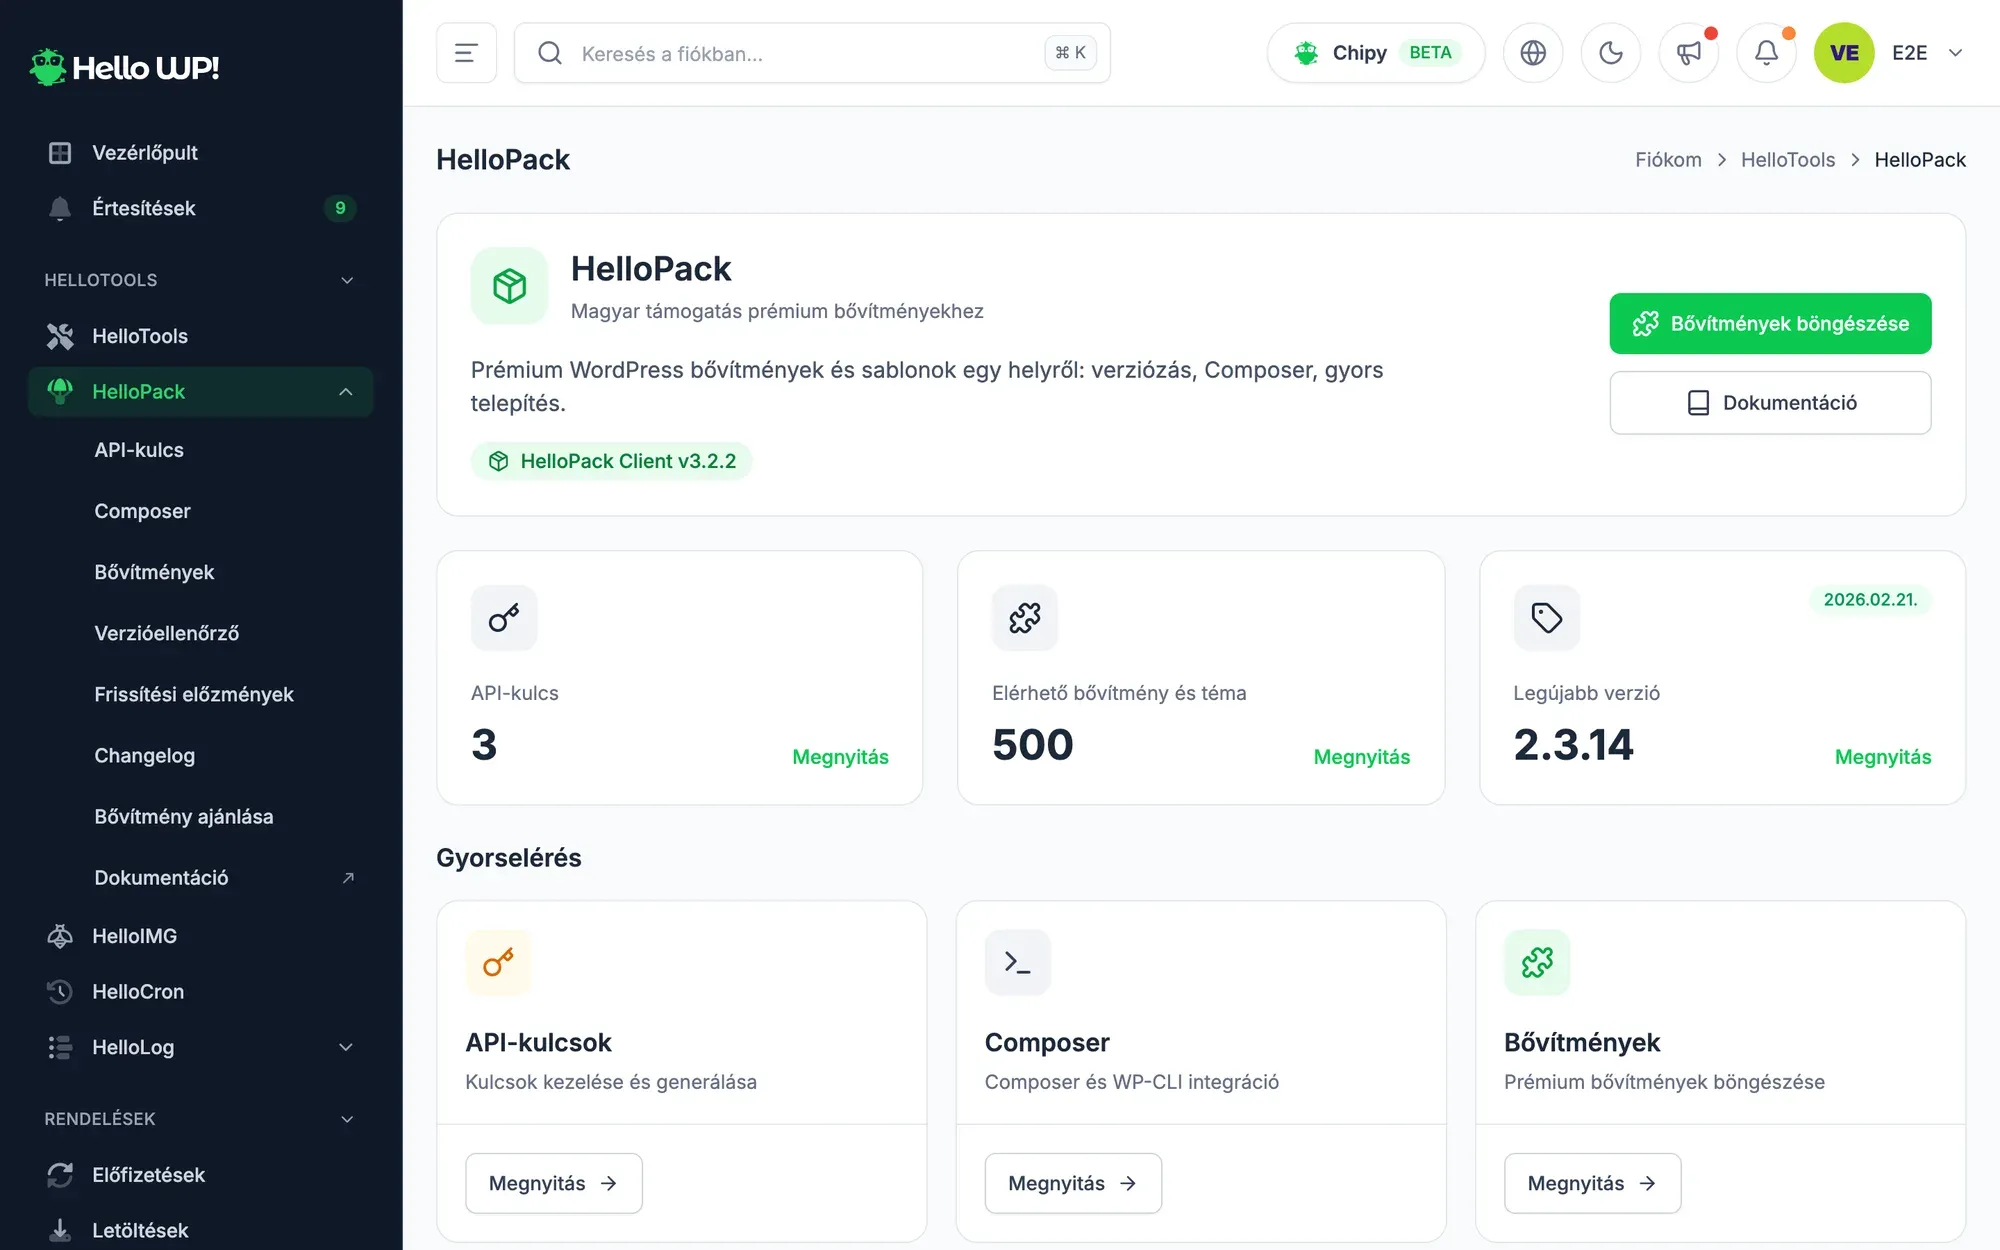Select Composer submenu item in the sidebar
The image size is (2000, 1250).
tap(142, 511)
